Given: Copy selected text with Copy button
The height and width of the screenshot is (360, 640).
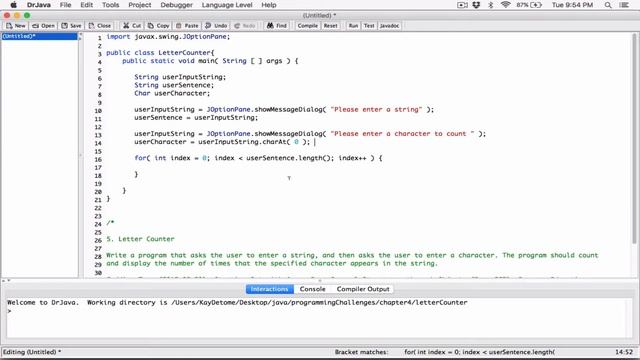Looking at the screenshot, I should (158, 26).
